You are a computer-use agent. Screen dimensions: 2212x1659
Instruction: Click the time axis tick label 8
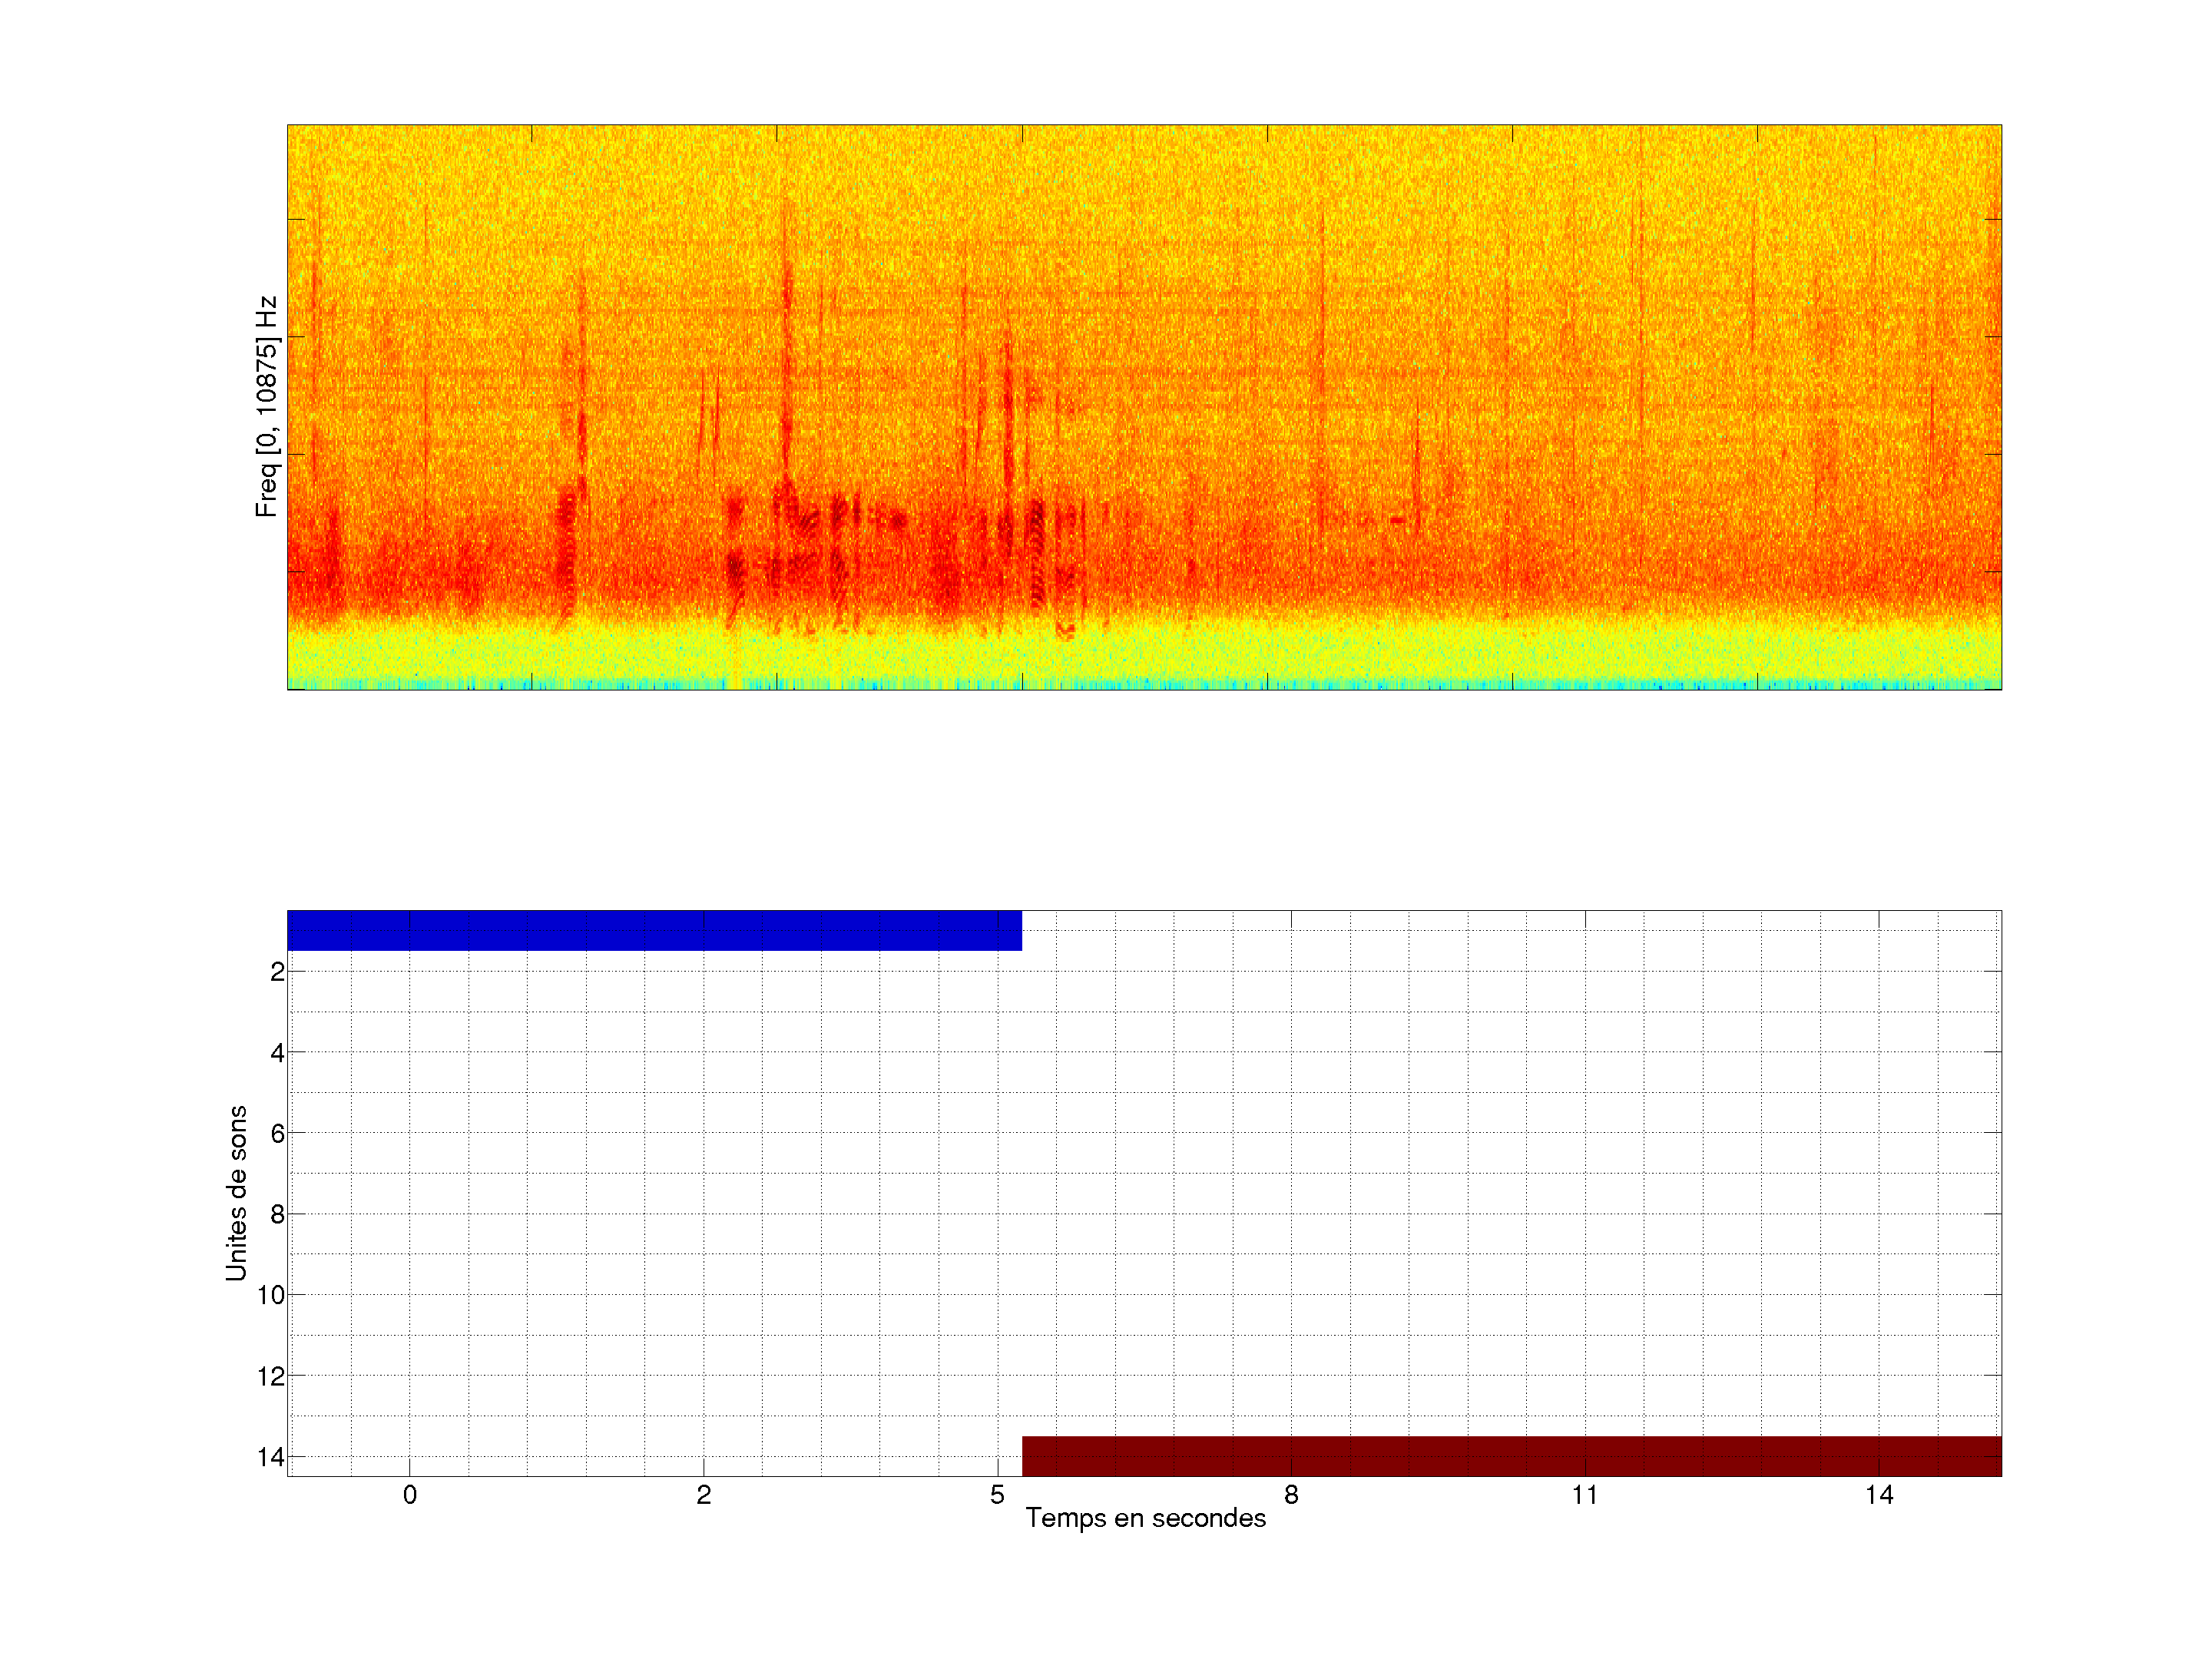(x=1291, y=1495)
